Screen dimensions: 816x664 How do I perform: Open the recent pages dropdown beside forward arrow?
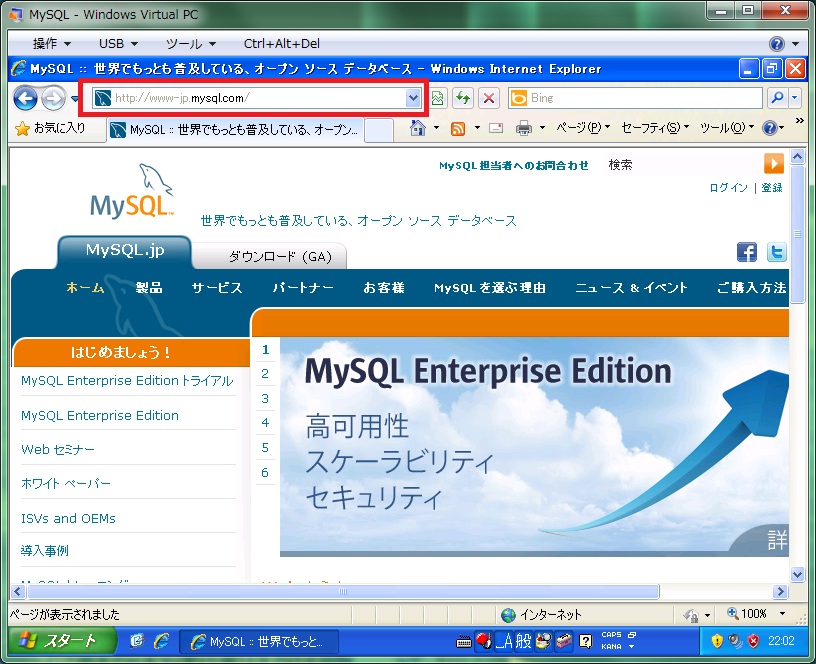click(74, 98)
